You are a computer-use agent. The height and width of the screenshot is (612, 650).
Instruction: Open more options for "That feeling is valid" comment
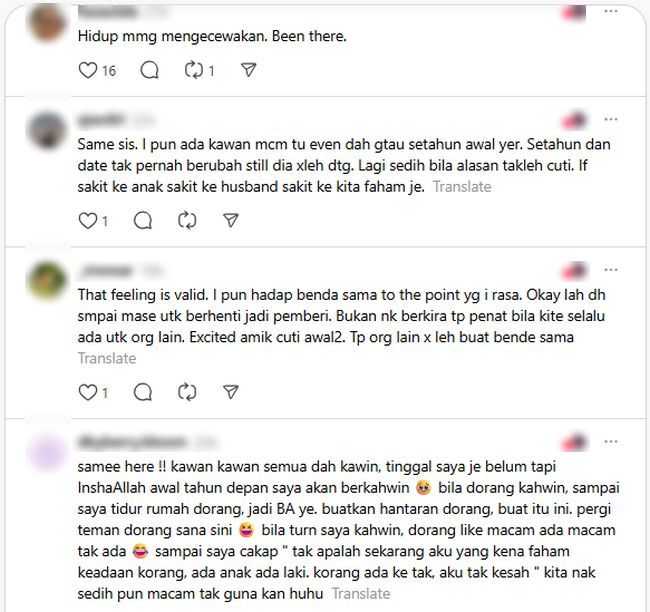(611, 270)
